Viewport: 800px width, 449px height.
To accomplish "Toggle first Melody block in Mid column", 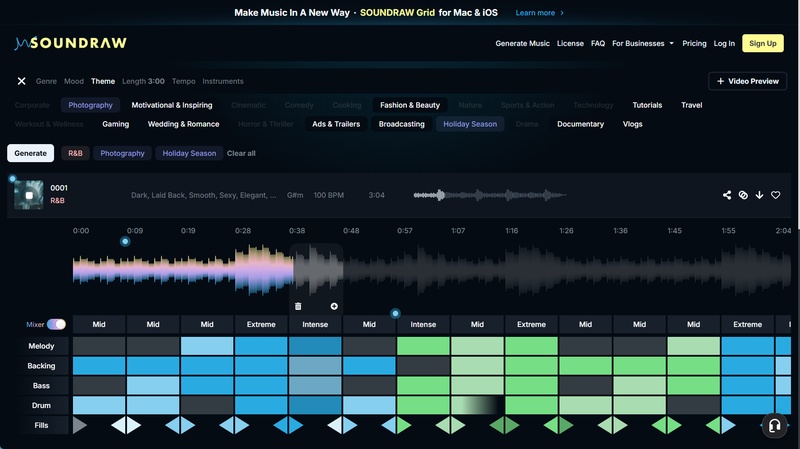I will pyautogui.click(x=99, y=346).
